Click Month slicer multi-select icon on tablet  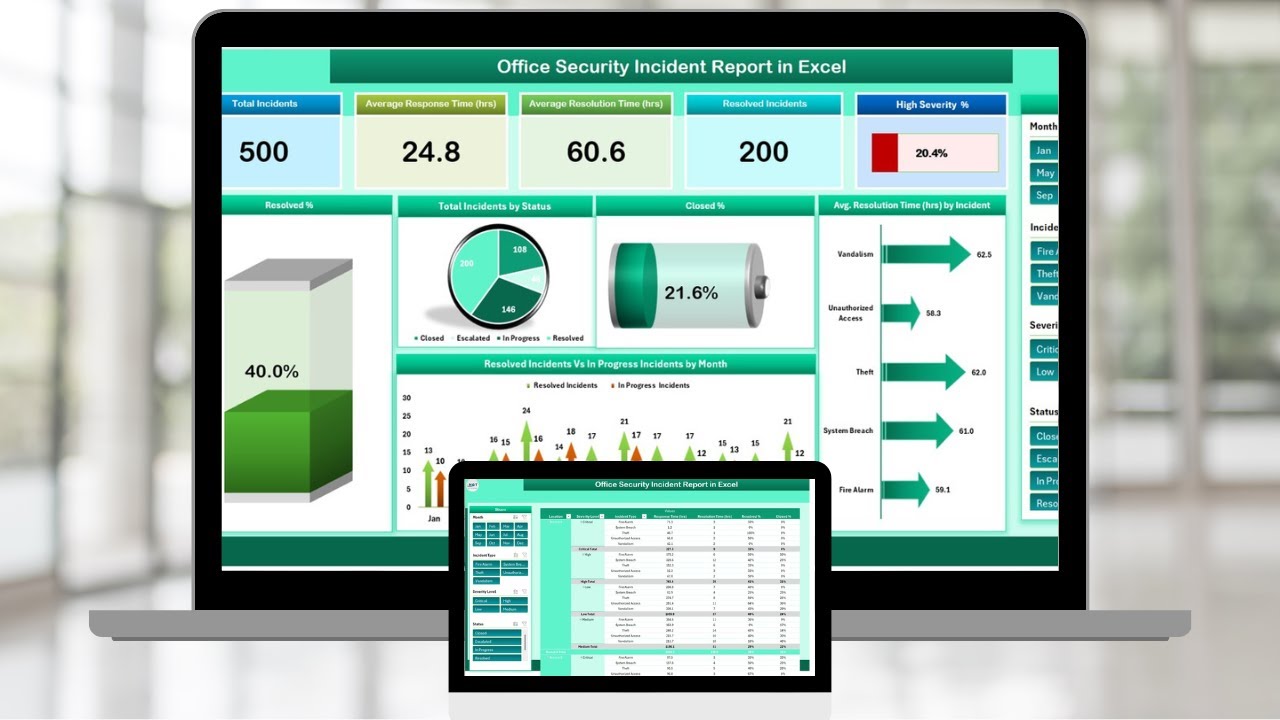[516, 517]
